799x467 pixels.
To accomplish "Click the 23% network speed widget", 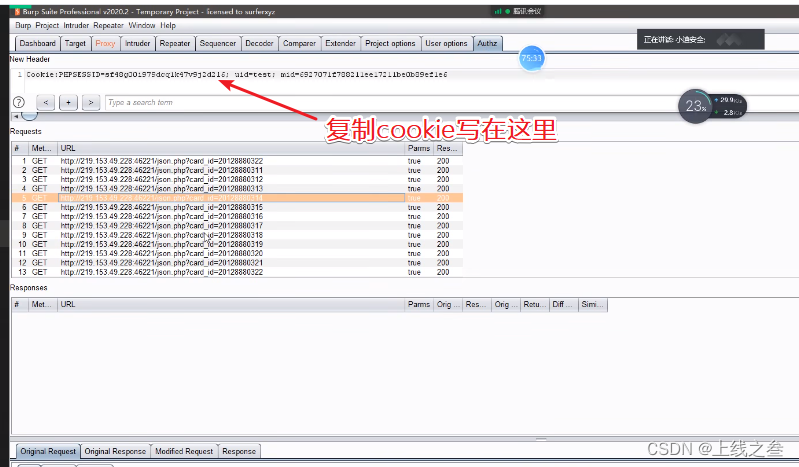I will pyautogui.click(x=712, y=106).
